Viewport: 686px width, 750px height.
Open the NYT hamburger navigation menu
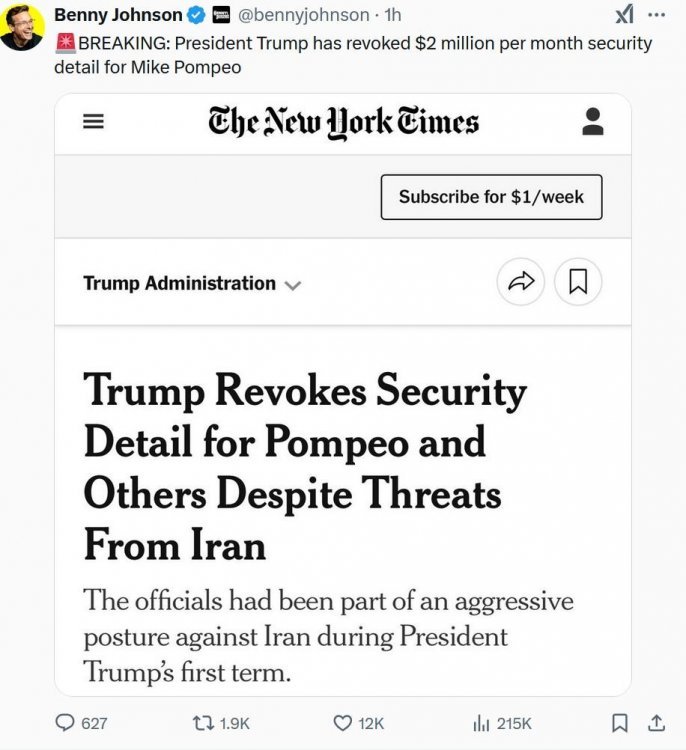pos(93,122)
